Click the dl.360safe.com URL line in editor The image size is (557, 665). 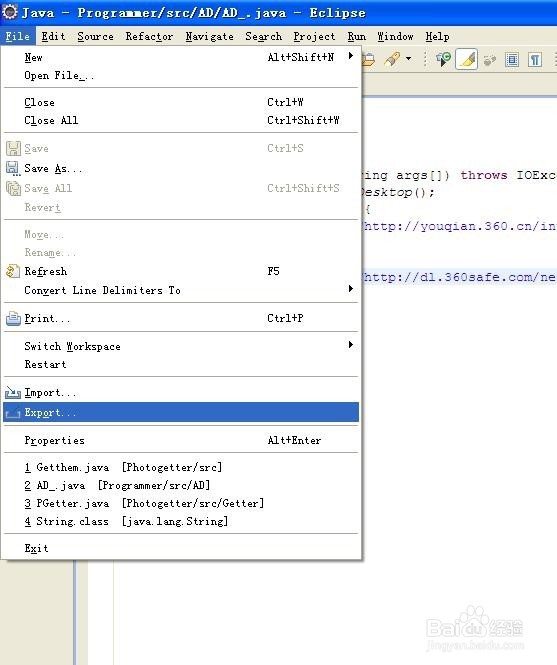pyautogui.click(x=460, y=277)
